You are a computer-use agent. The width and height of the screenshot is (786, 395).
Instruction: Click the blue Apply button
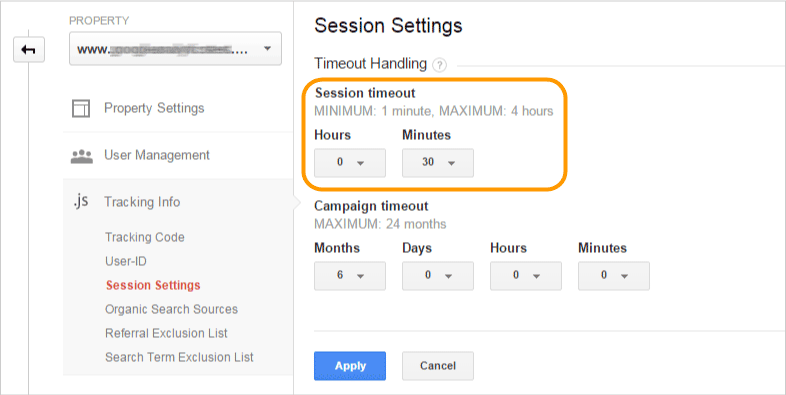click(x=350, y=366)
